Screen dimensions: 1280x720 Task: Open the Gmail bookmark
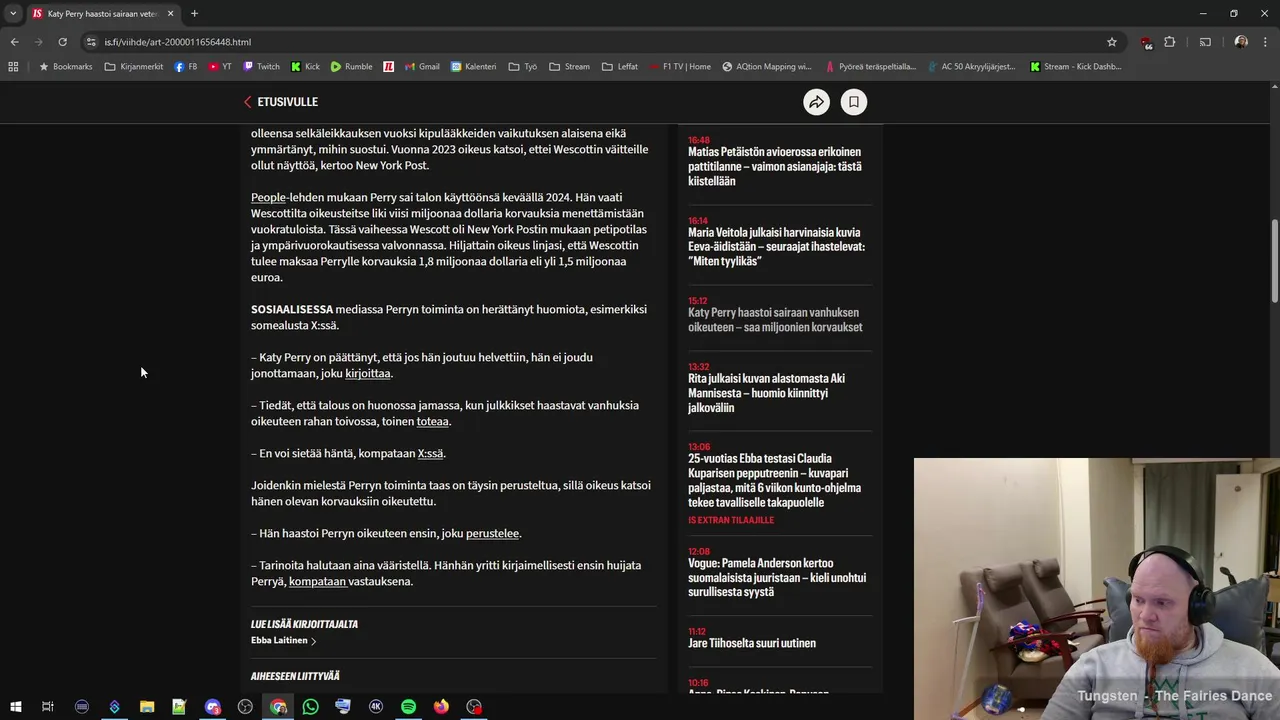pyautogui.click(x=422, y=67)
